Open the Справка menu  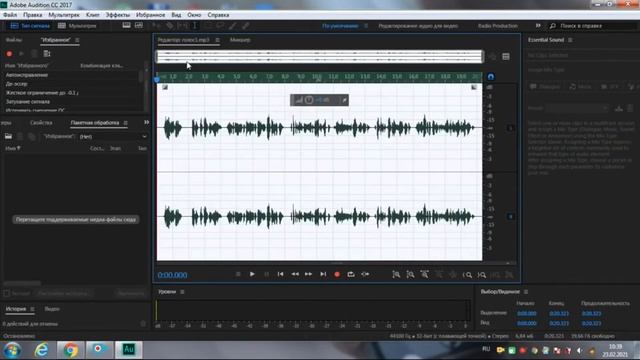point(218,15)
